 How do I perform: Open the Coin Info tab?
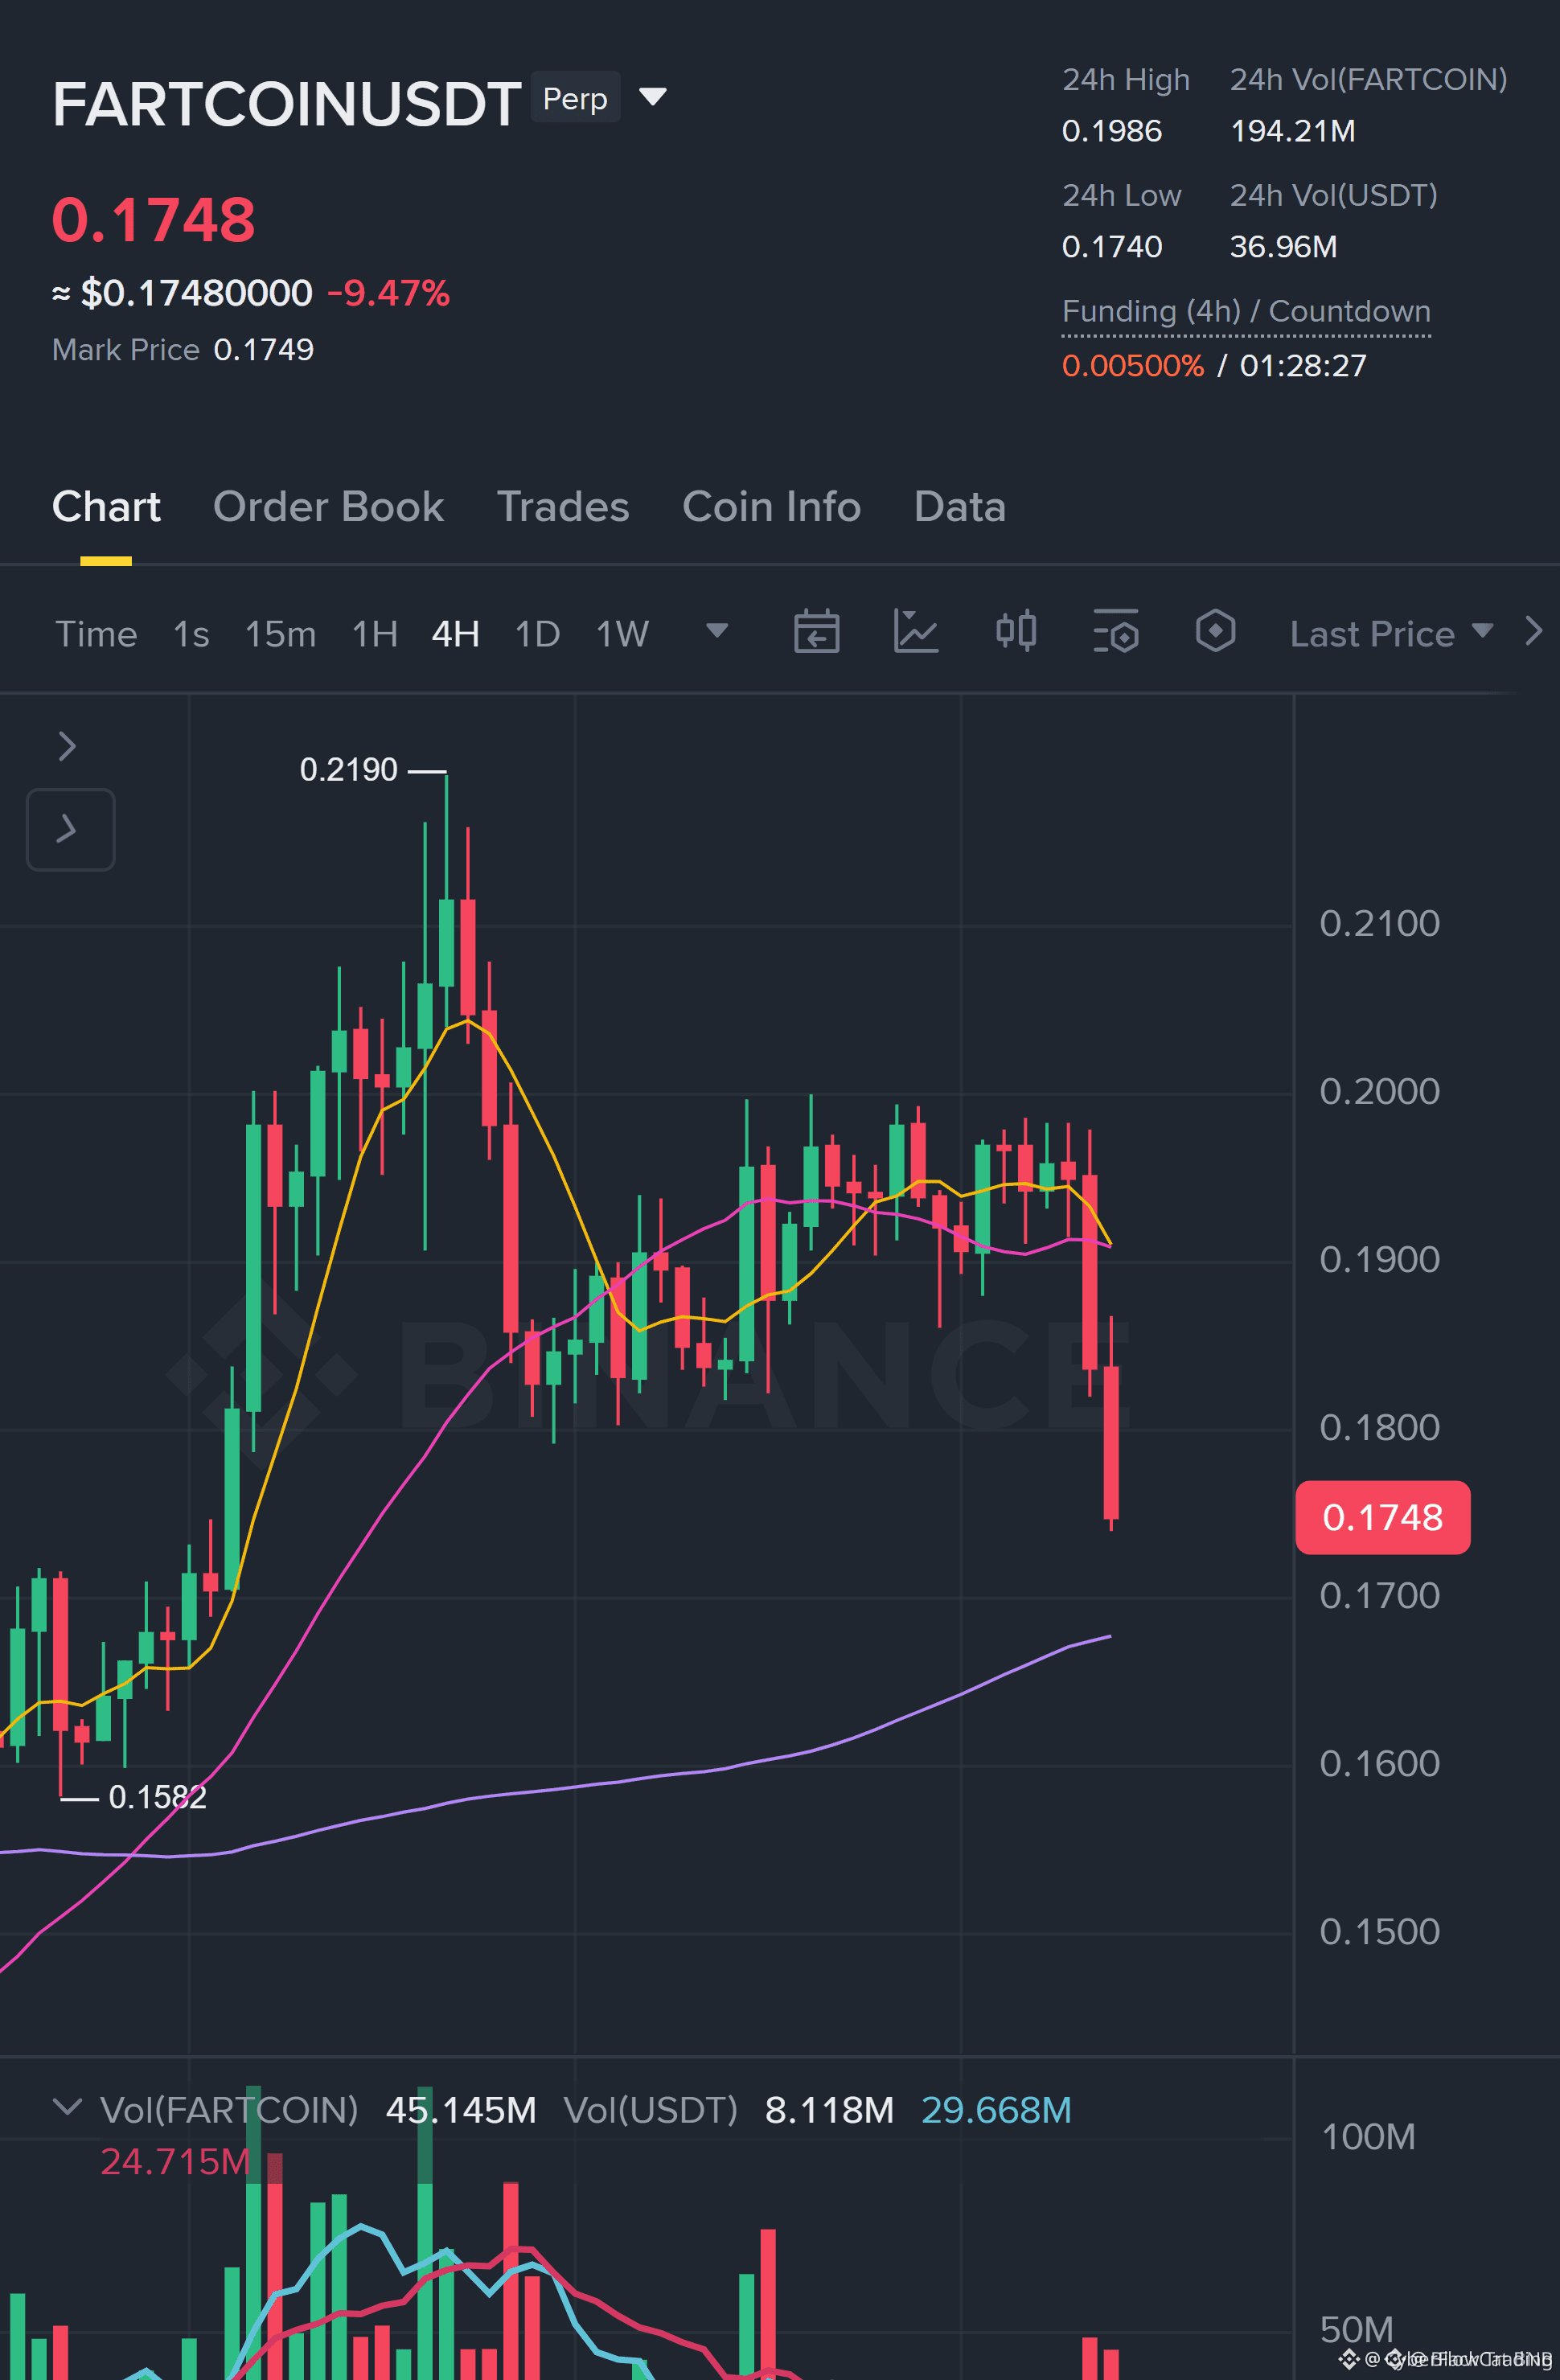tap(771, 507)
